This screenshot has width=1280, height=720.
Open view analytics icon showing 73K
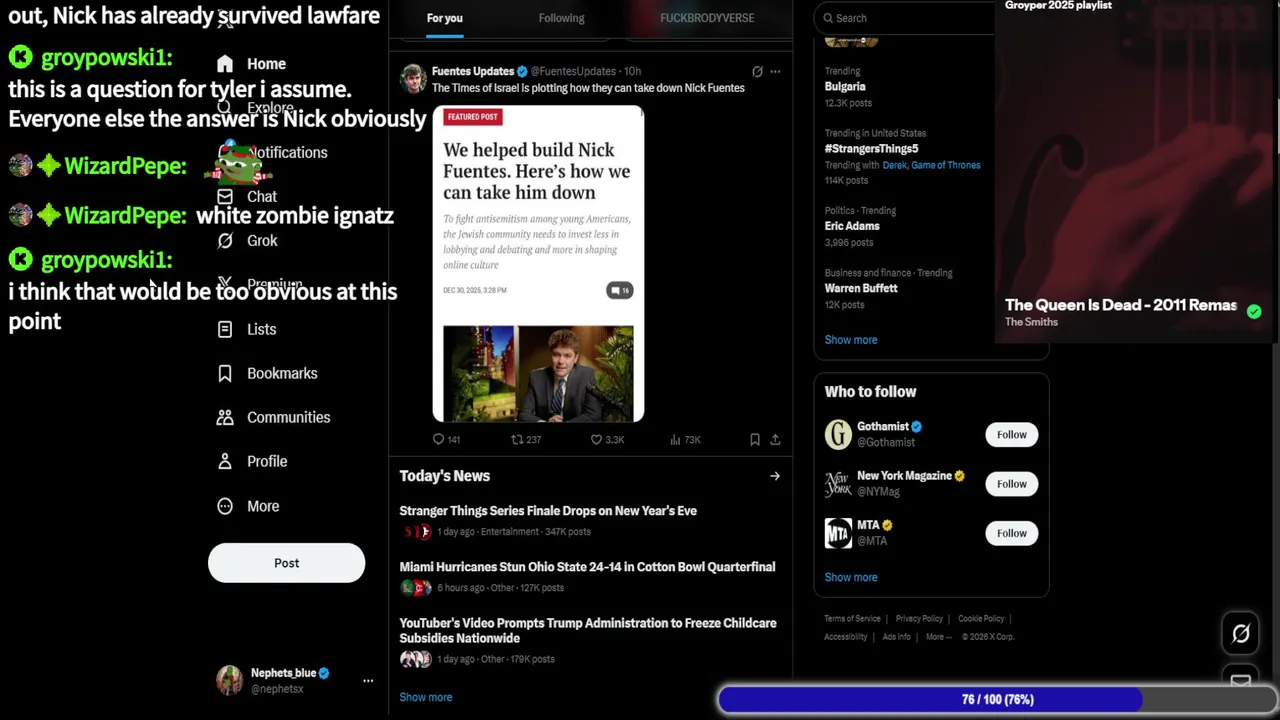676,439
